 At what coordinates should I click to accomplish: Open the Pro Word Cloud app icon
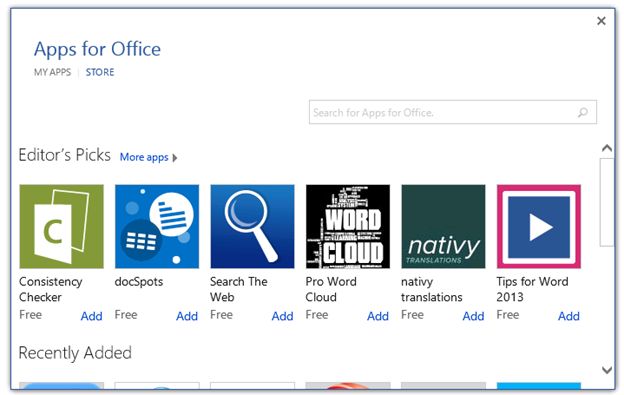[x=348, y=226]
